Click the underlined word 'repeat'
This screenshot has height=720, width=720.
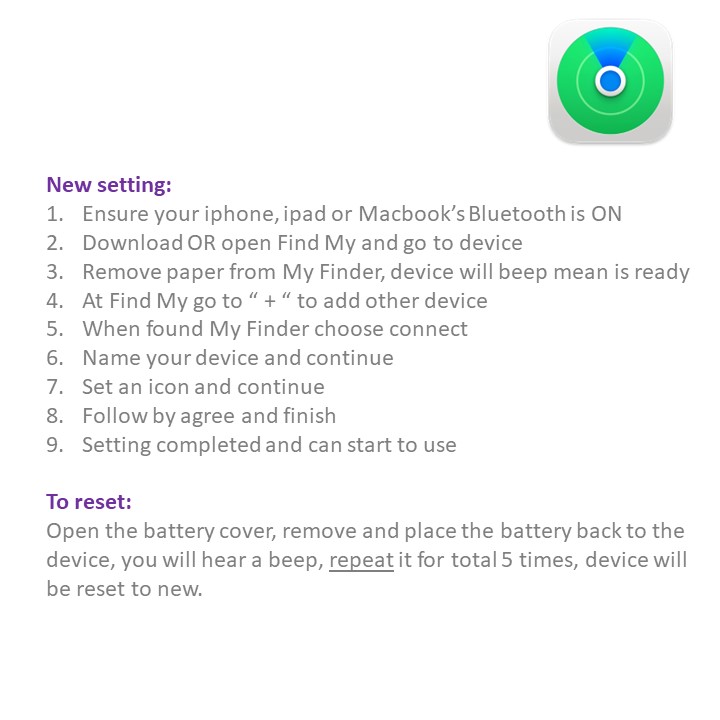pyautogui.click(x=361, y=560)
